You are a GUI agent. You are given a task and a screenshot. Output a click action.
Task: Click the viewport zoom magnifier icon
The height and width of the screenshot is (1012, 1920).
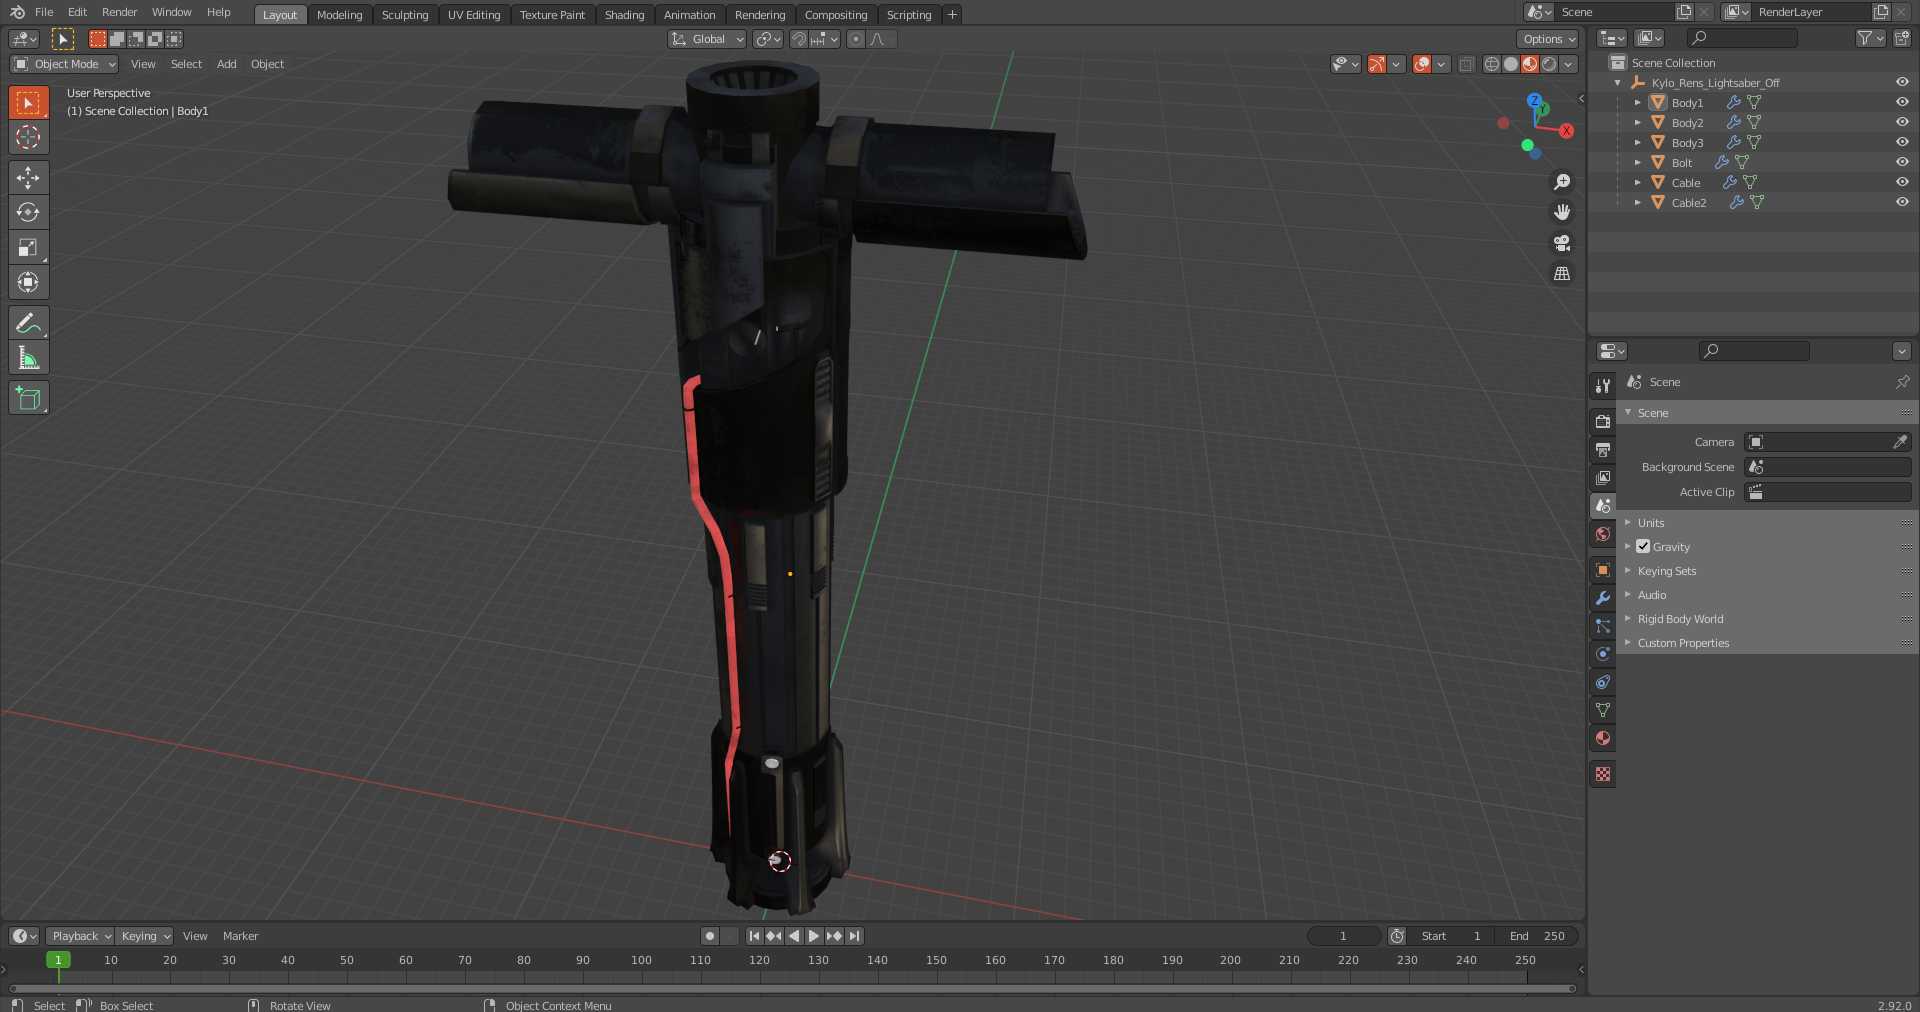(1562, 182)
